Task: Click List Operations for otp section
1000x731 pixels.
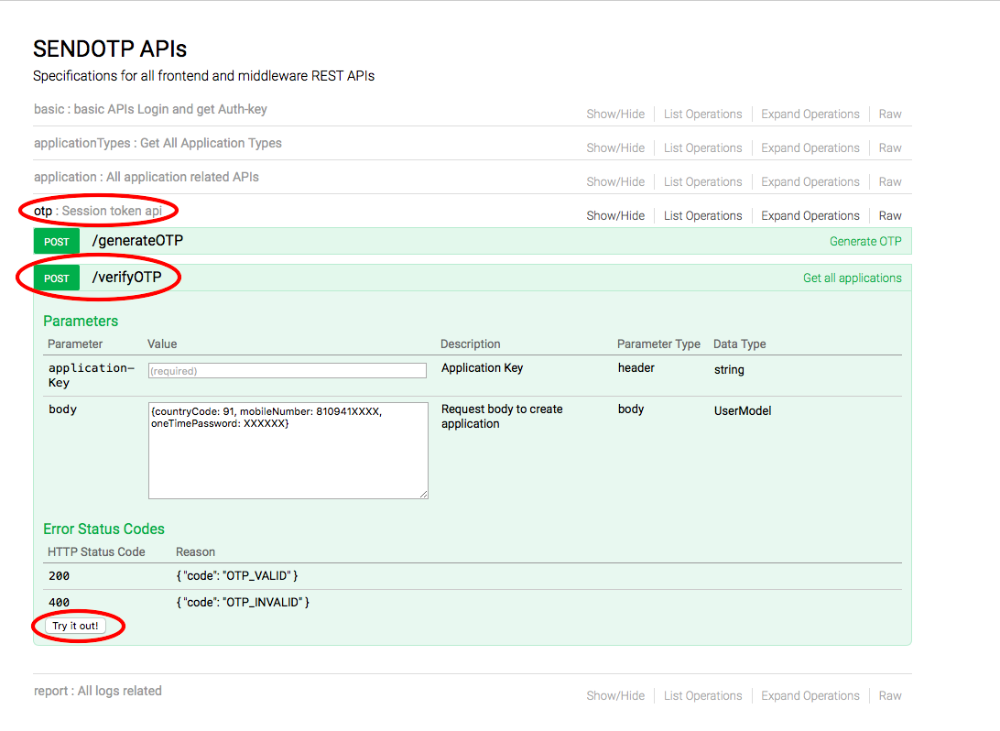Action: [x=703, y=216]
